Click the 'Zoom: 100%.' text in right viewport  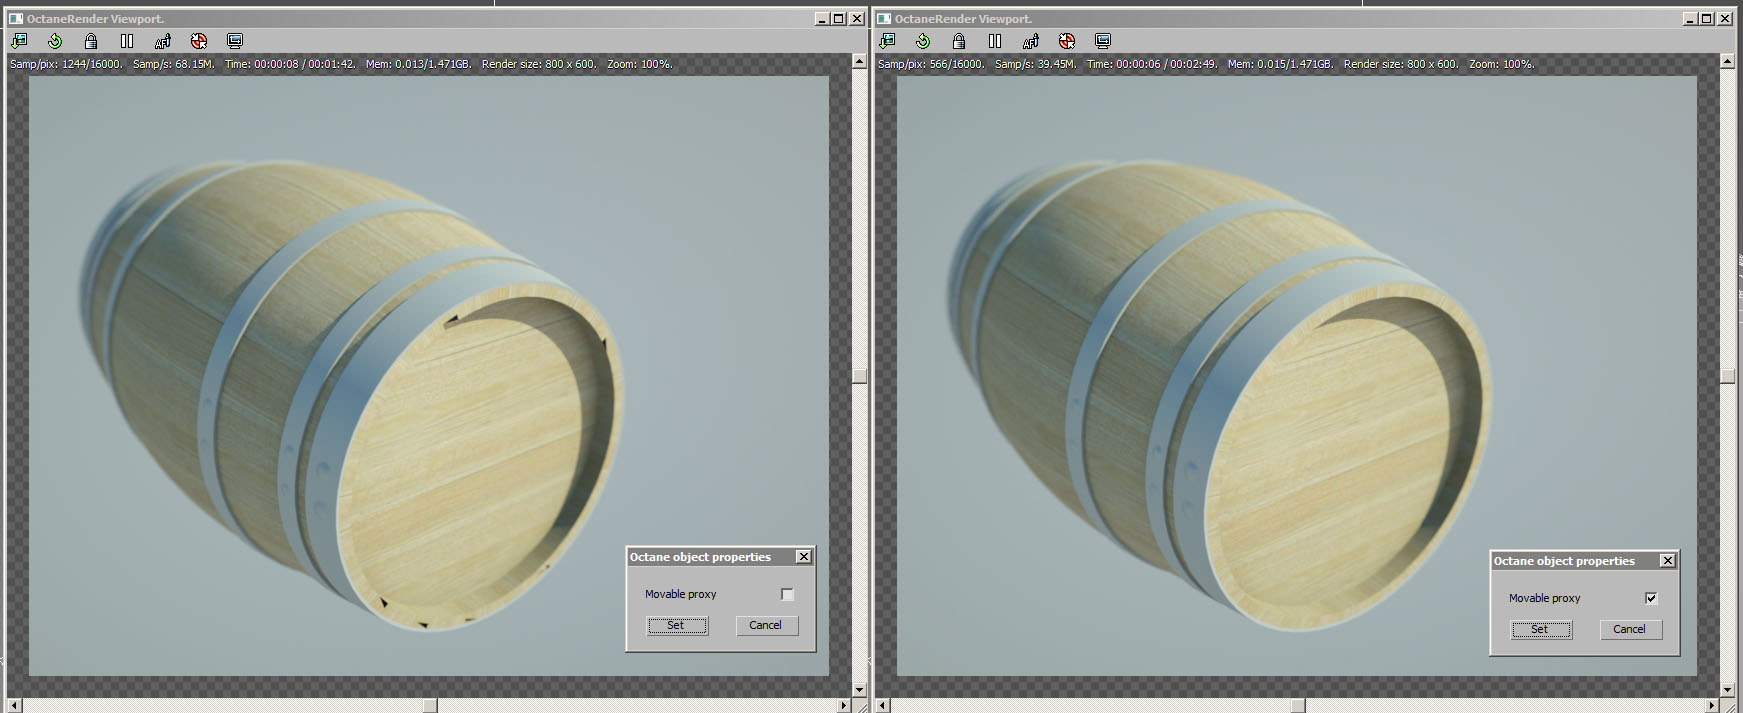pyautogui.click(x=1502, y=64)
